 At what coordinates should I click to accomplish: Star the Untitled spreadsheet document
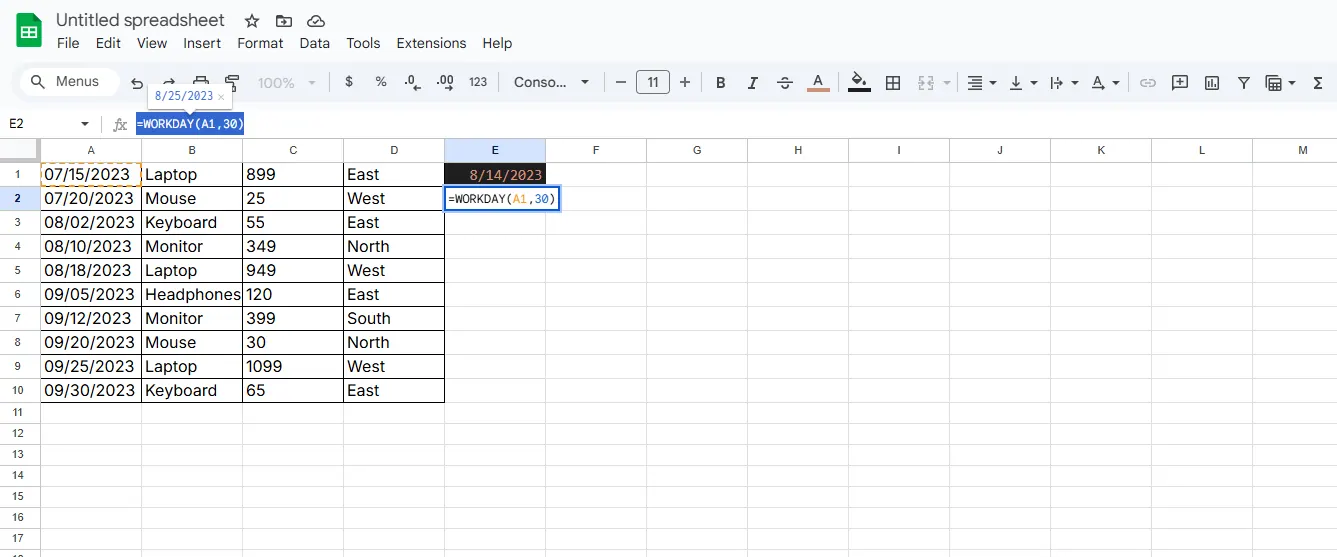click(x=252, y=21)
